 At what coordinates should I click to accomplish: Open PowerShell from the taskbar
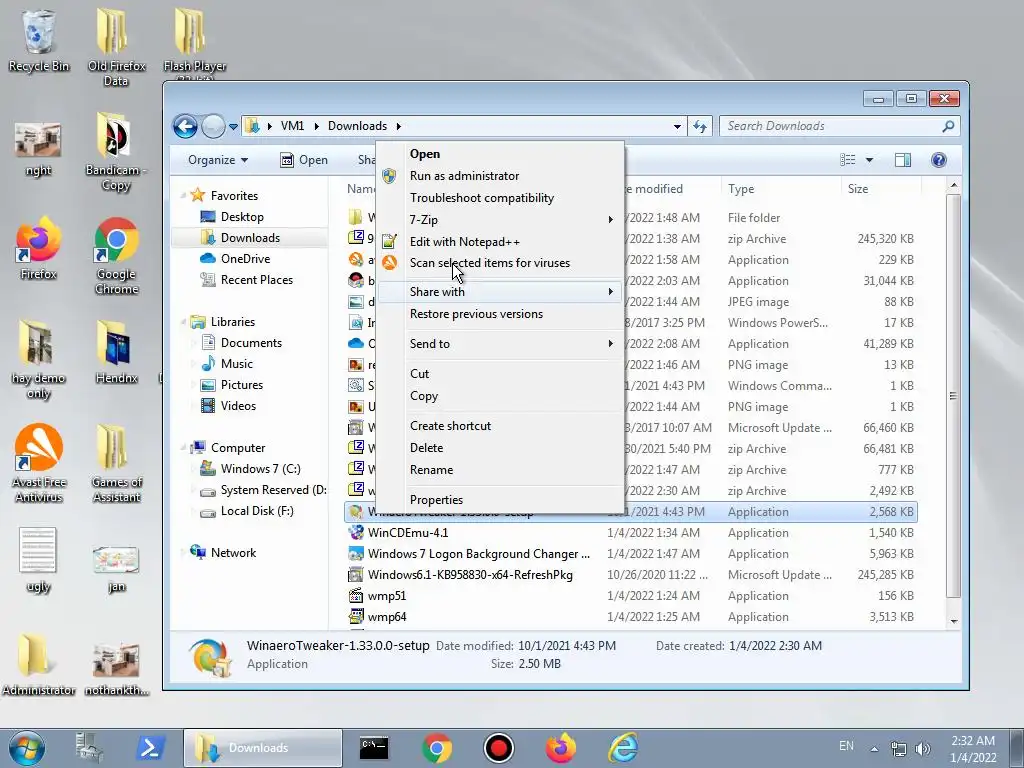coord(150,748)
